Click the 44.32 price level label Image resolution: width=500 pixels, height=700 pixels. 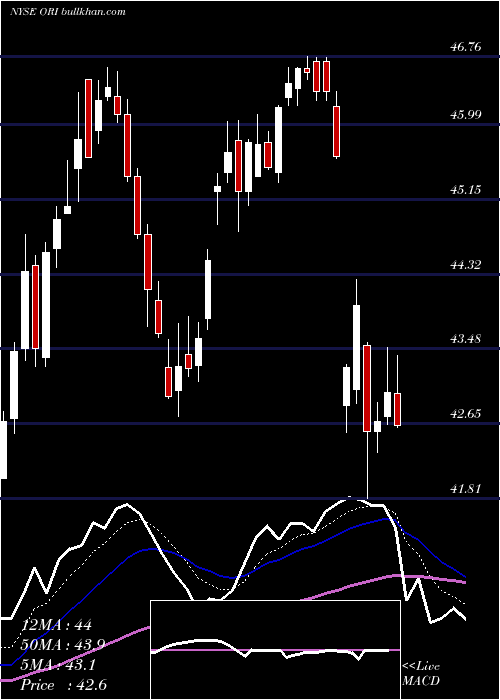(466, 265)
